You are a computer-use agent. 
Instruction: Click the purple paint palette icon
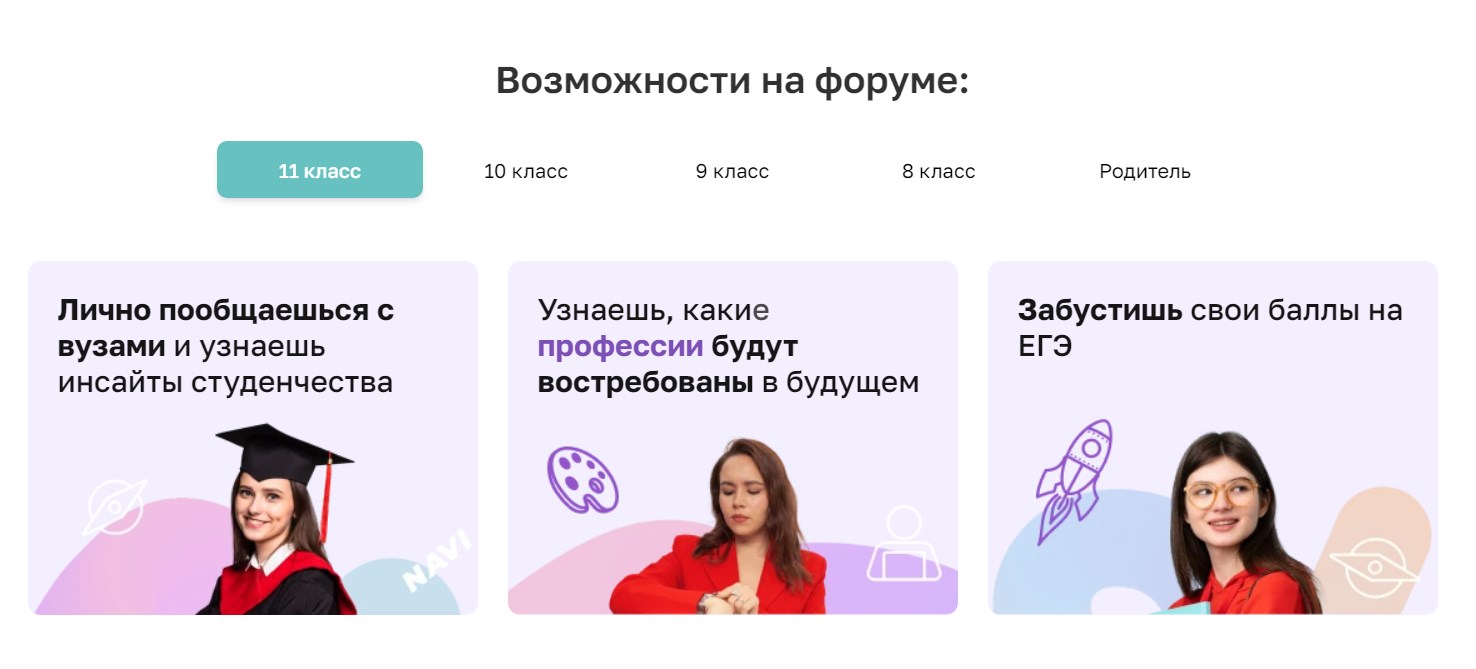pyautogui.click(x=583, y=480)
